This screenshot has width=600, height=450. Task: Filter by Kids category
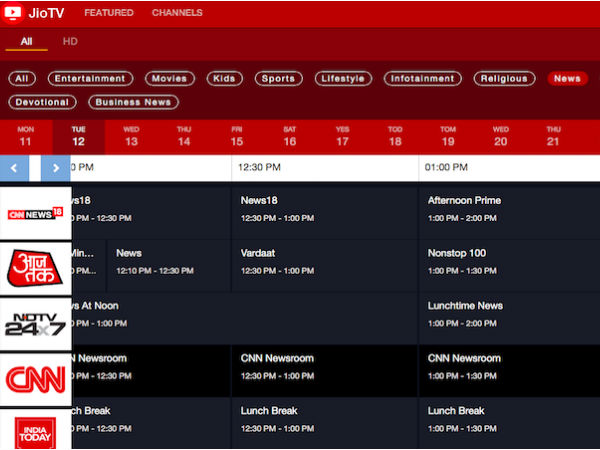225,78
